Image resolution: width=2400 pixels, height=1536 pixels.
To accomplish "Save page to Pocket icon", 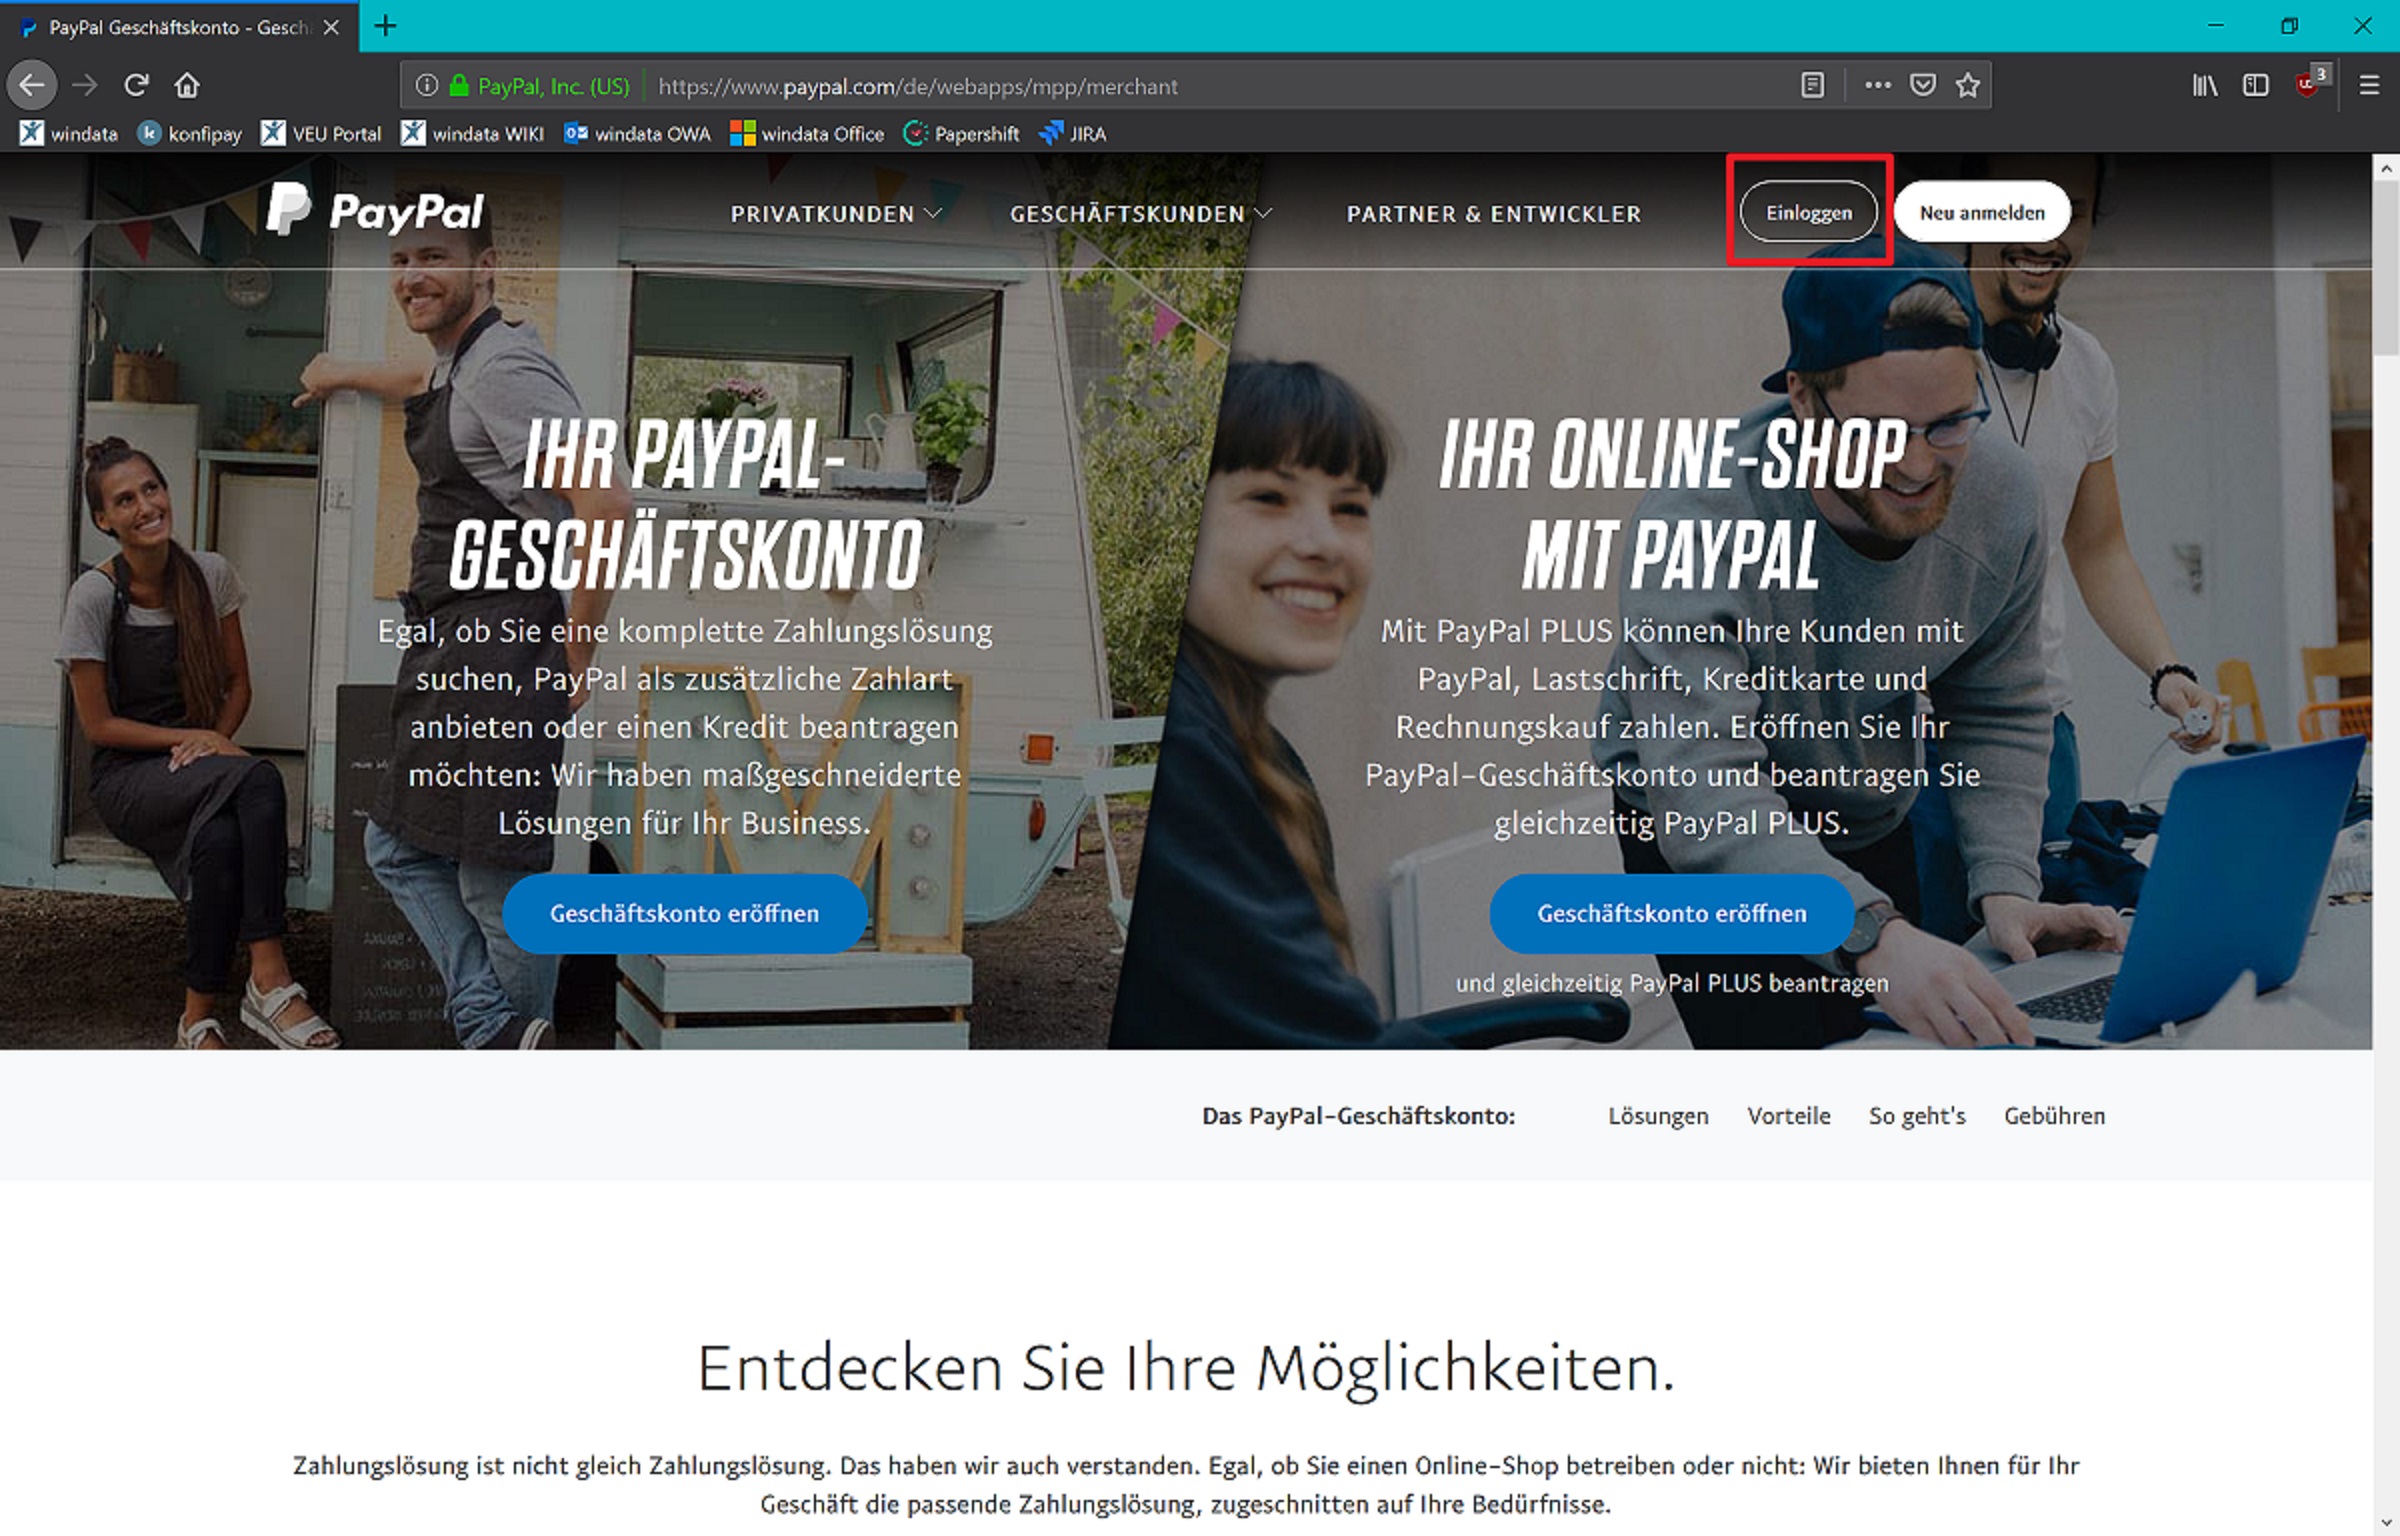I will tap(1922, 86).
